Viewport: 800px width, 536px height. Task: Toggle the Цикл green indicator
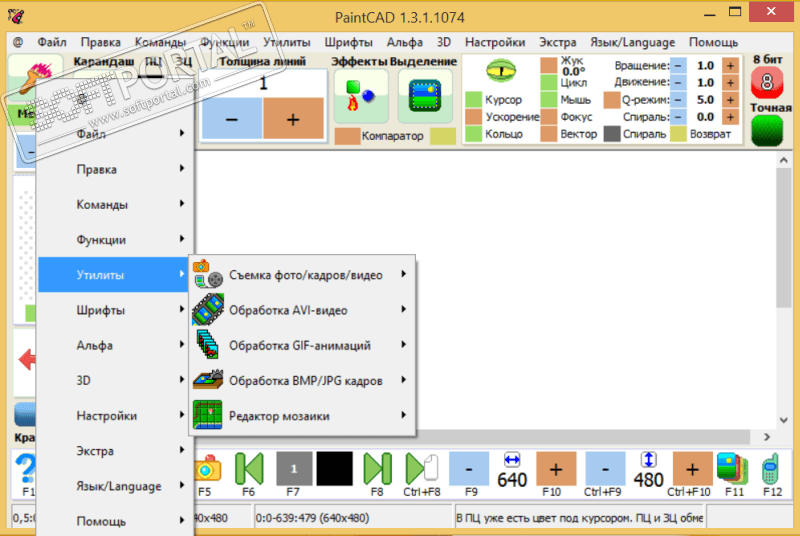(x=549, y=83)
